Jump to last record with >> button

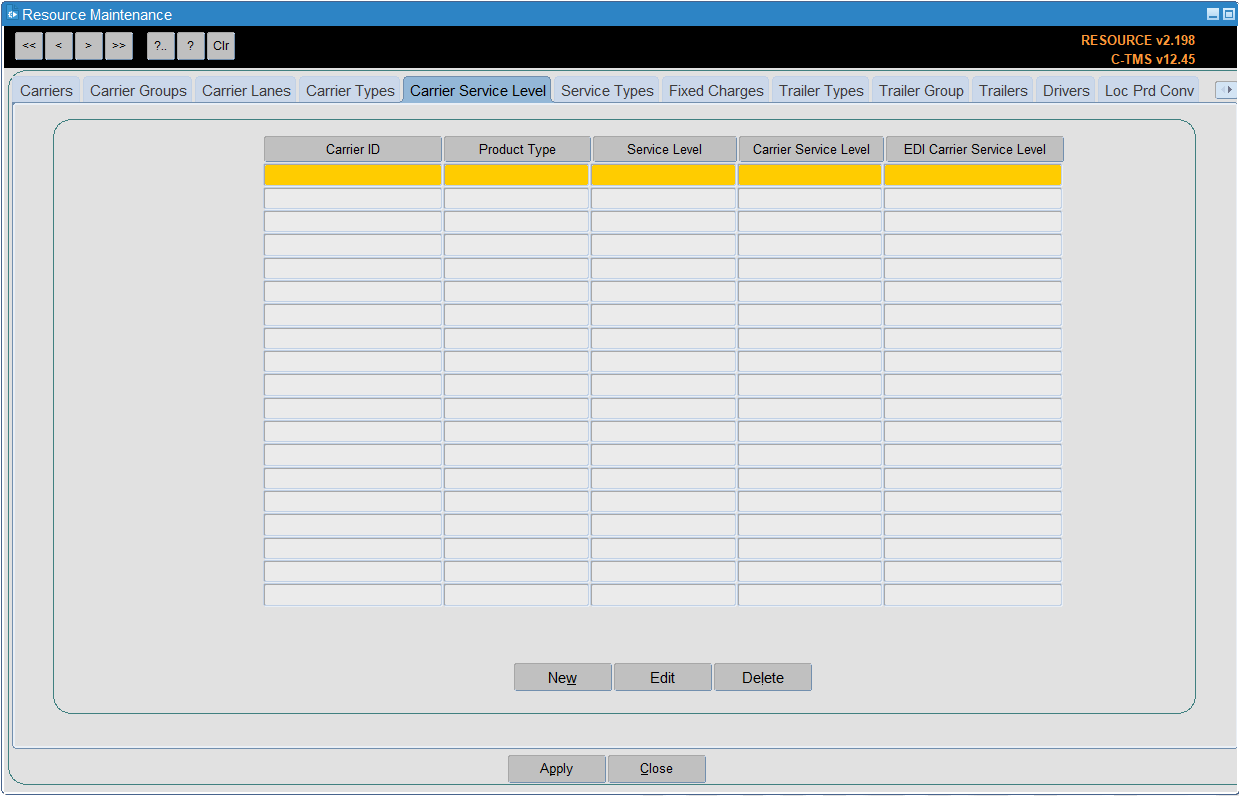click(x=119, y=46)
